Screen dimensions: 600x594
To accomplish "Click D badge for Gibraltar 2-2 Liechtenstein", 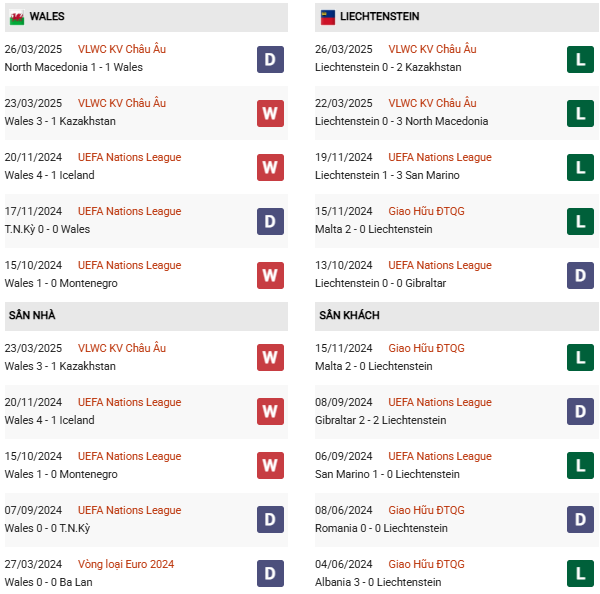I will 580,411.
